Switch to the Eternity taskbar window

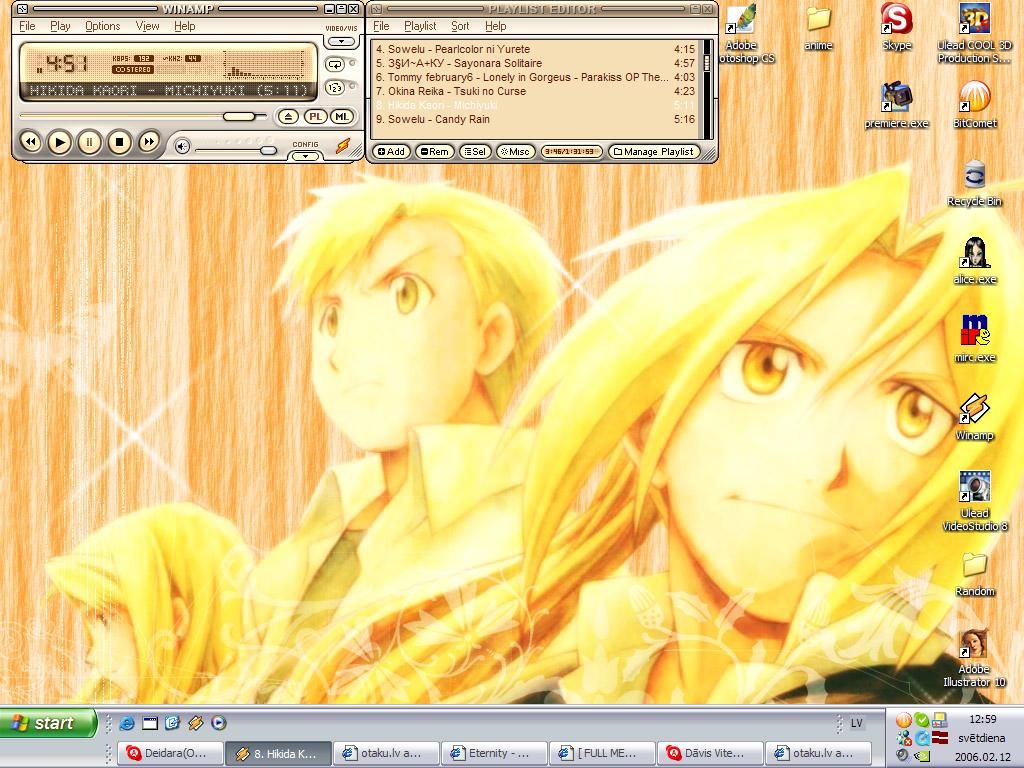pos(495,754)
